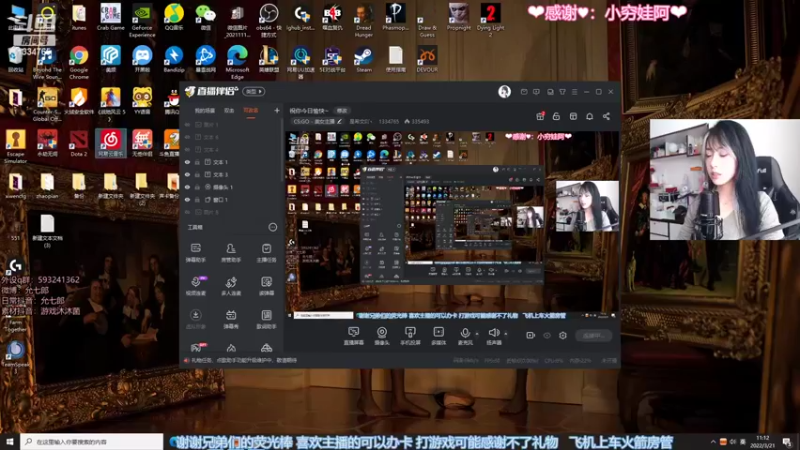Open Steam desktop shortcut
The height and width of the screenshot is (450, 800).
[x=364, y=59]
